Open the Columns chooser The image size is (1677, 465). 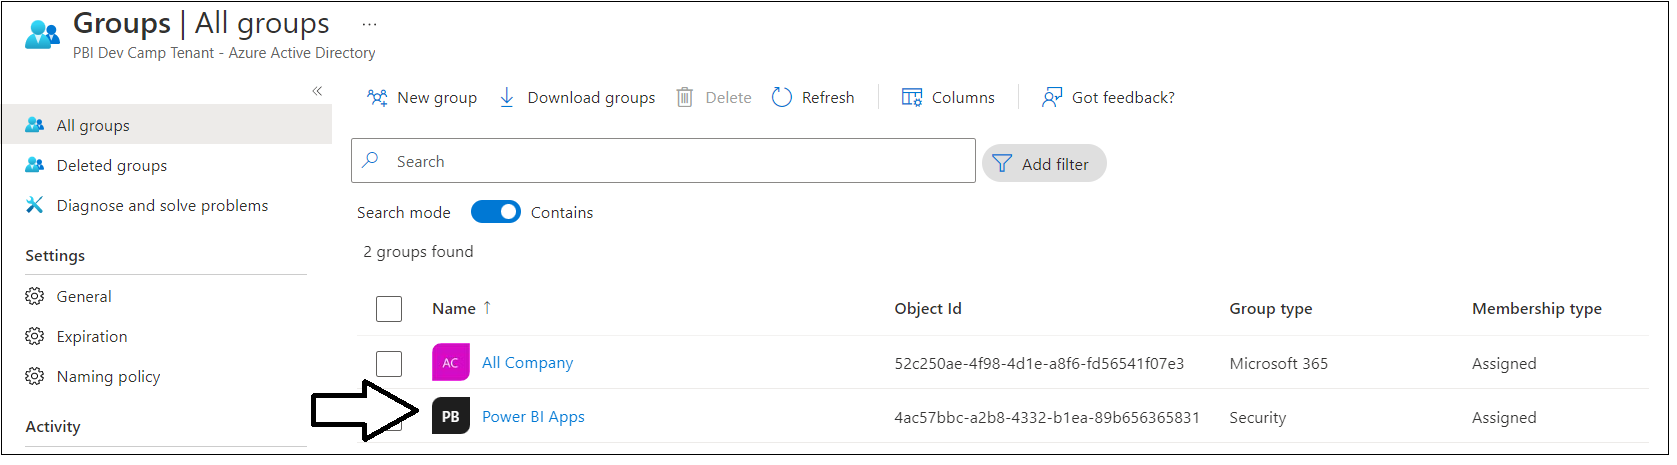click(948, 97)
